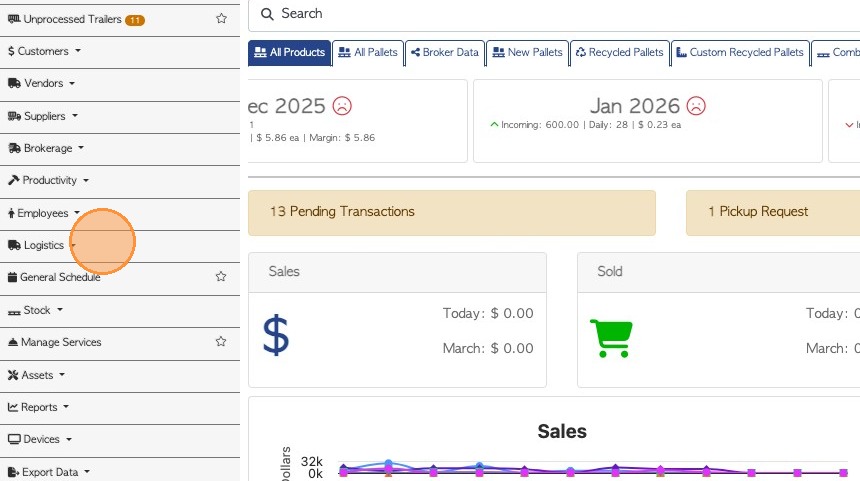Toggle favorite star for Manage Services
This screenshot has width=860, height=481.
(221, 342)
